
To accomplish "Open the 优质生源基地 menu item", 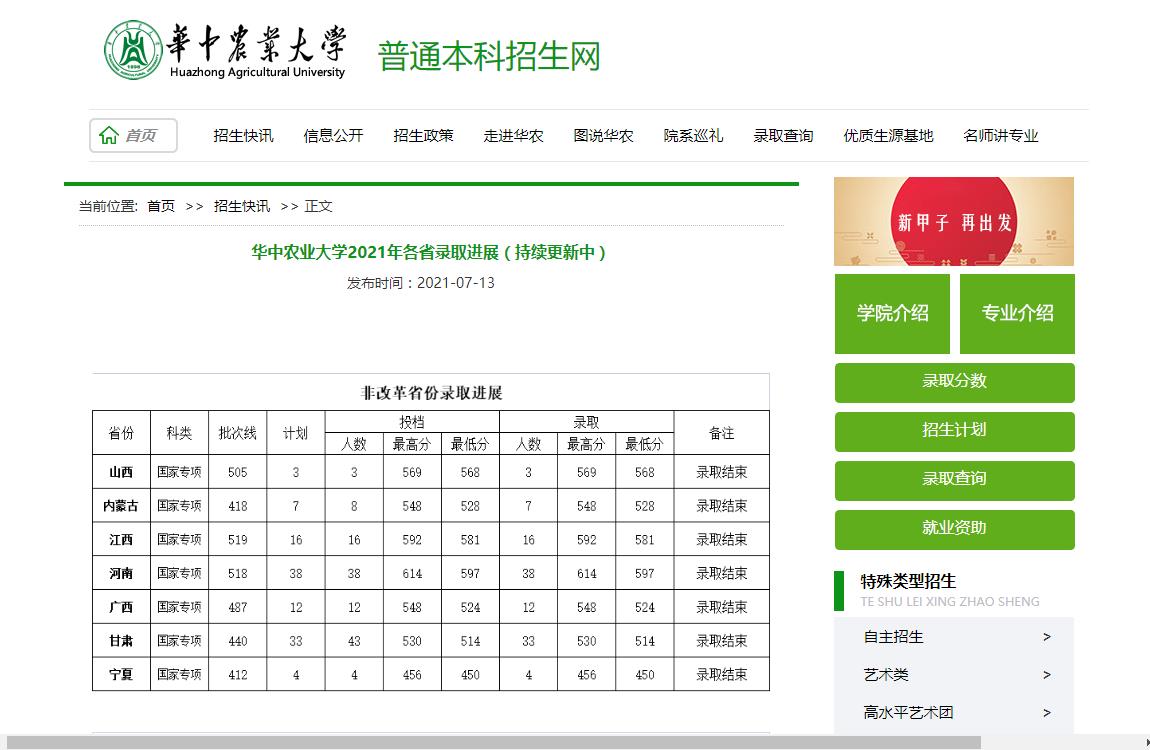I will [888, 136].
